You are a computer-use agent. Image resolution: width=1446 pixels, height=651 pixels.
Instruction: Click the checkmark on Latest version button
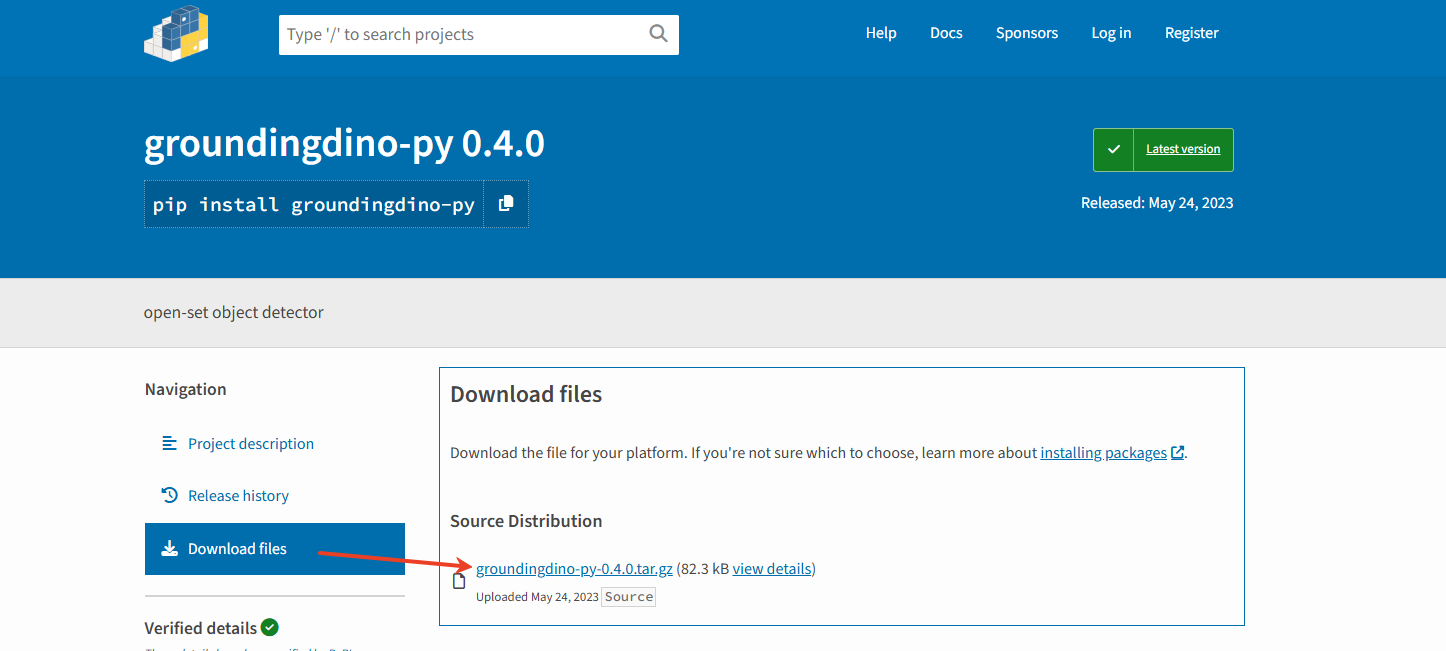[x=1113, y=149]
